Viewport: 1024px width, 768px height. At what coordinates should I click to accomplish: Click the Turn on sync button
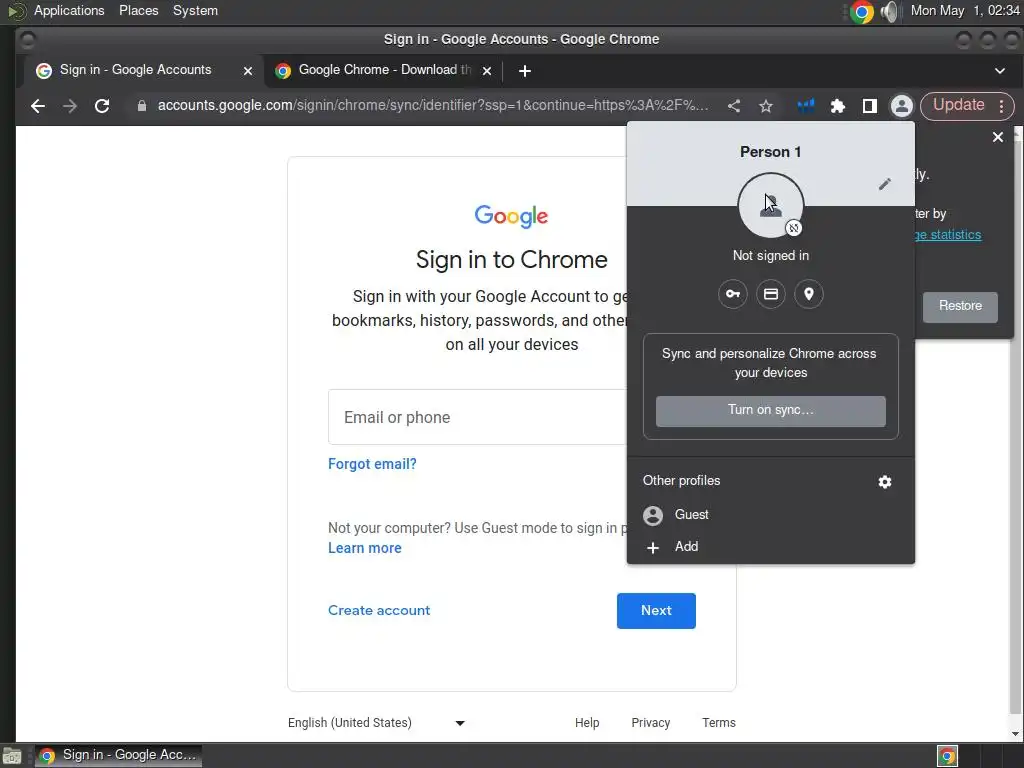pyautogui.click(x=771, y=411)
